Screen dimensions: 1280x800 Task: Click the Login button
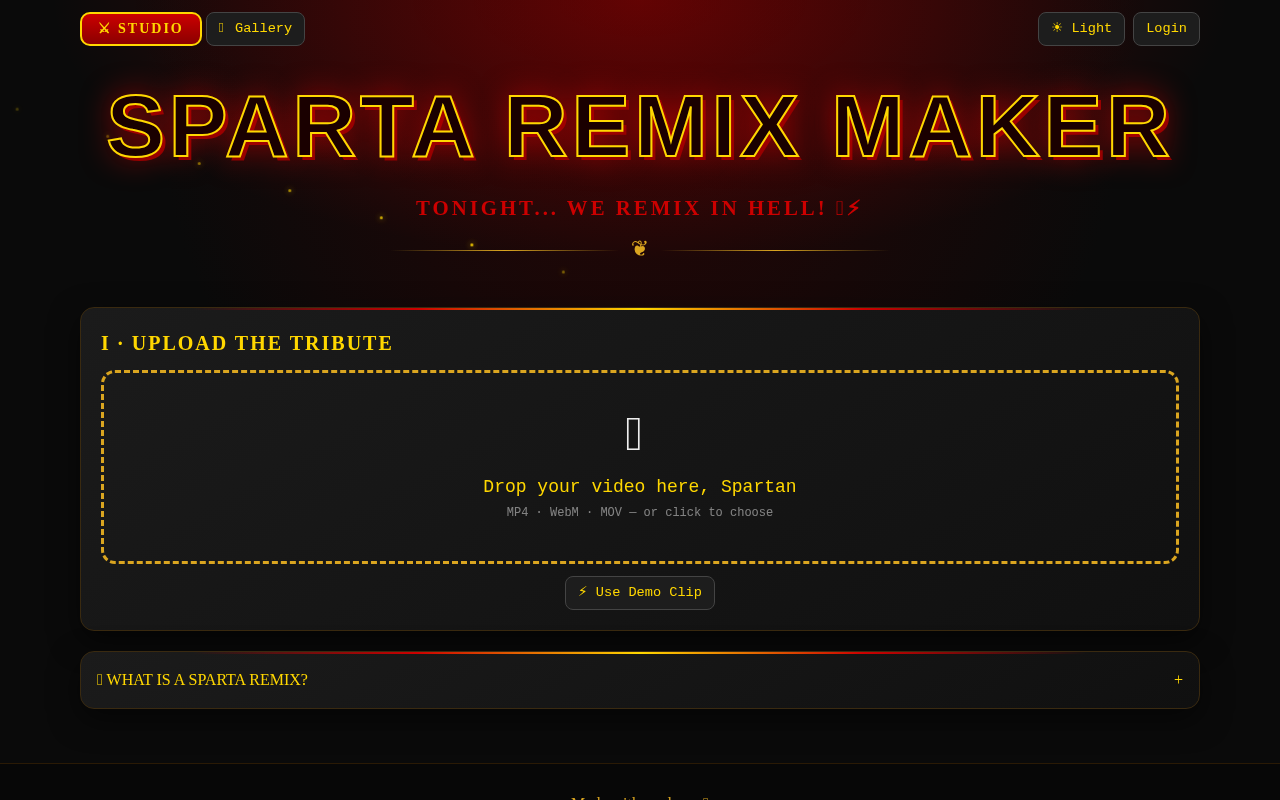(x=1166, y=29)
